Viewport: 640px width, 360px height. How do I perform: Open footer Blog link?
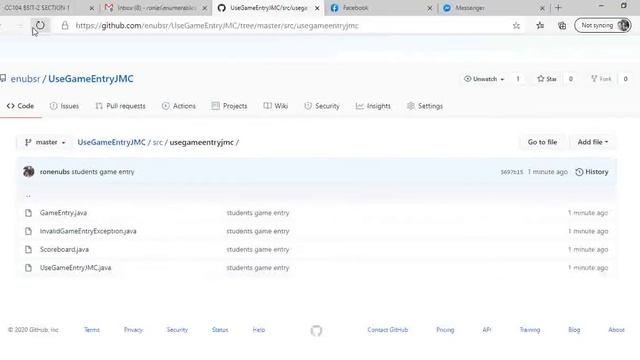click(574, 330)
